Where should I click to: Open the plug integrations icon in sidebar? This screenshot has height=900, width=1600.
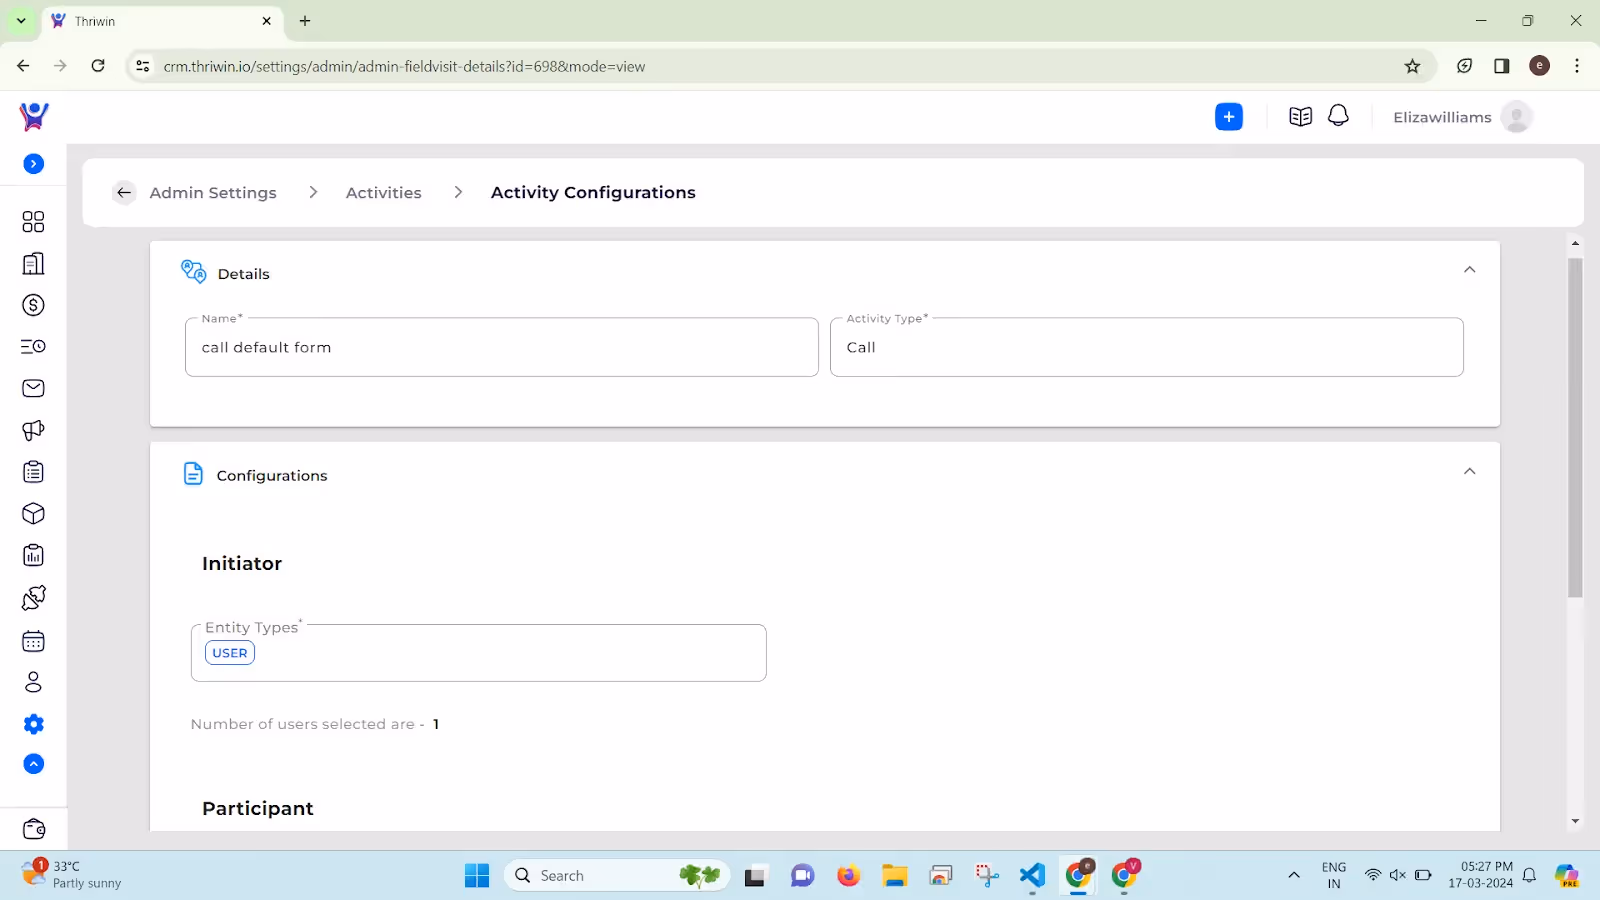[33, 598]
